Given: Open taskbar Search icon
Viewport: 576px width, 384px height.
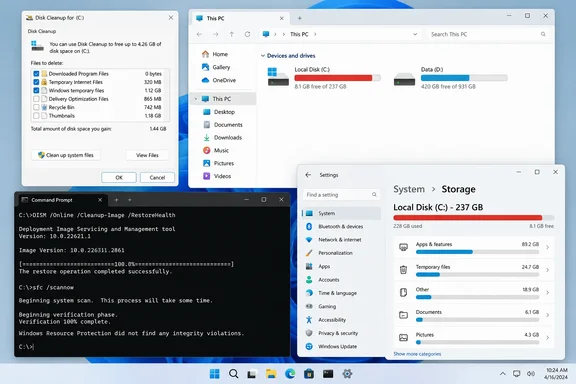Looking at the screenshot, I should click(x=233, y=374).
